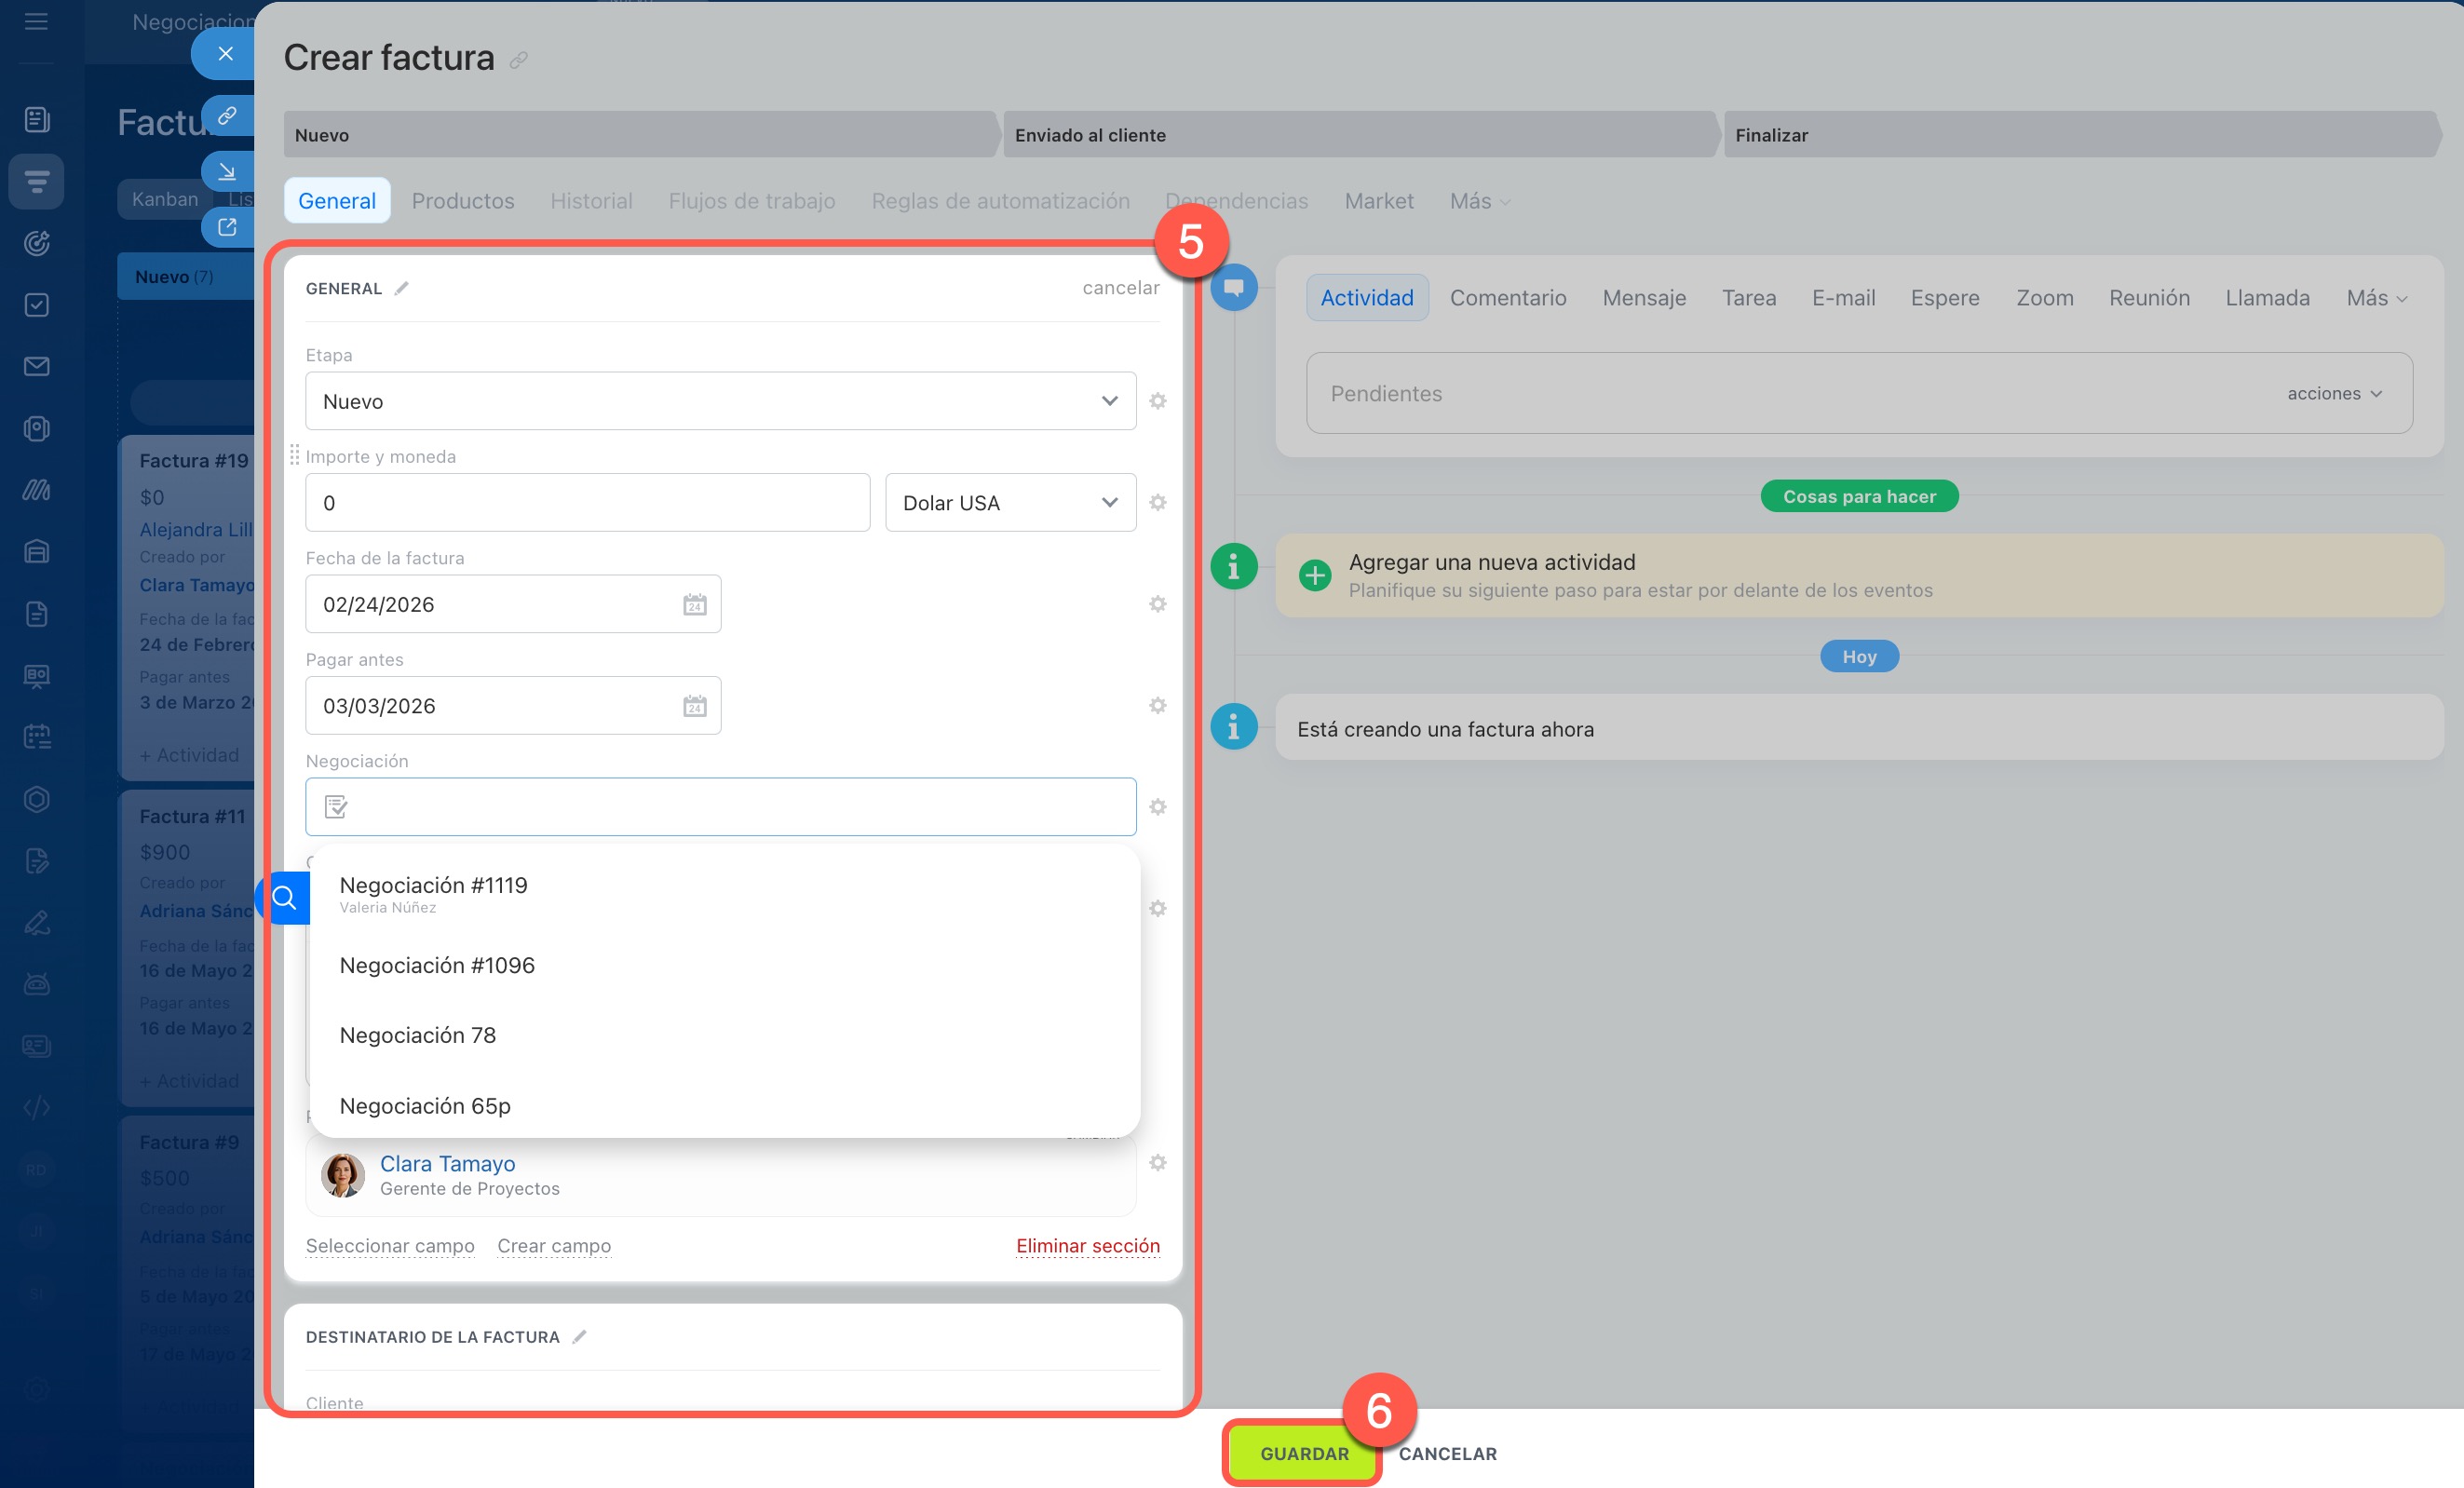
Task: Click gear icon beside Negociación field
Action: pyautogui.click(x=1157, y=807)
